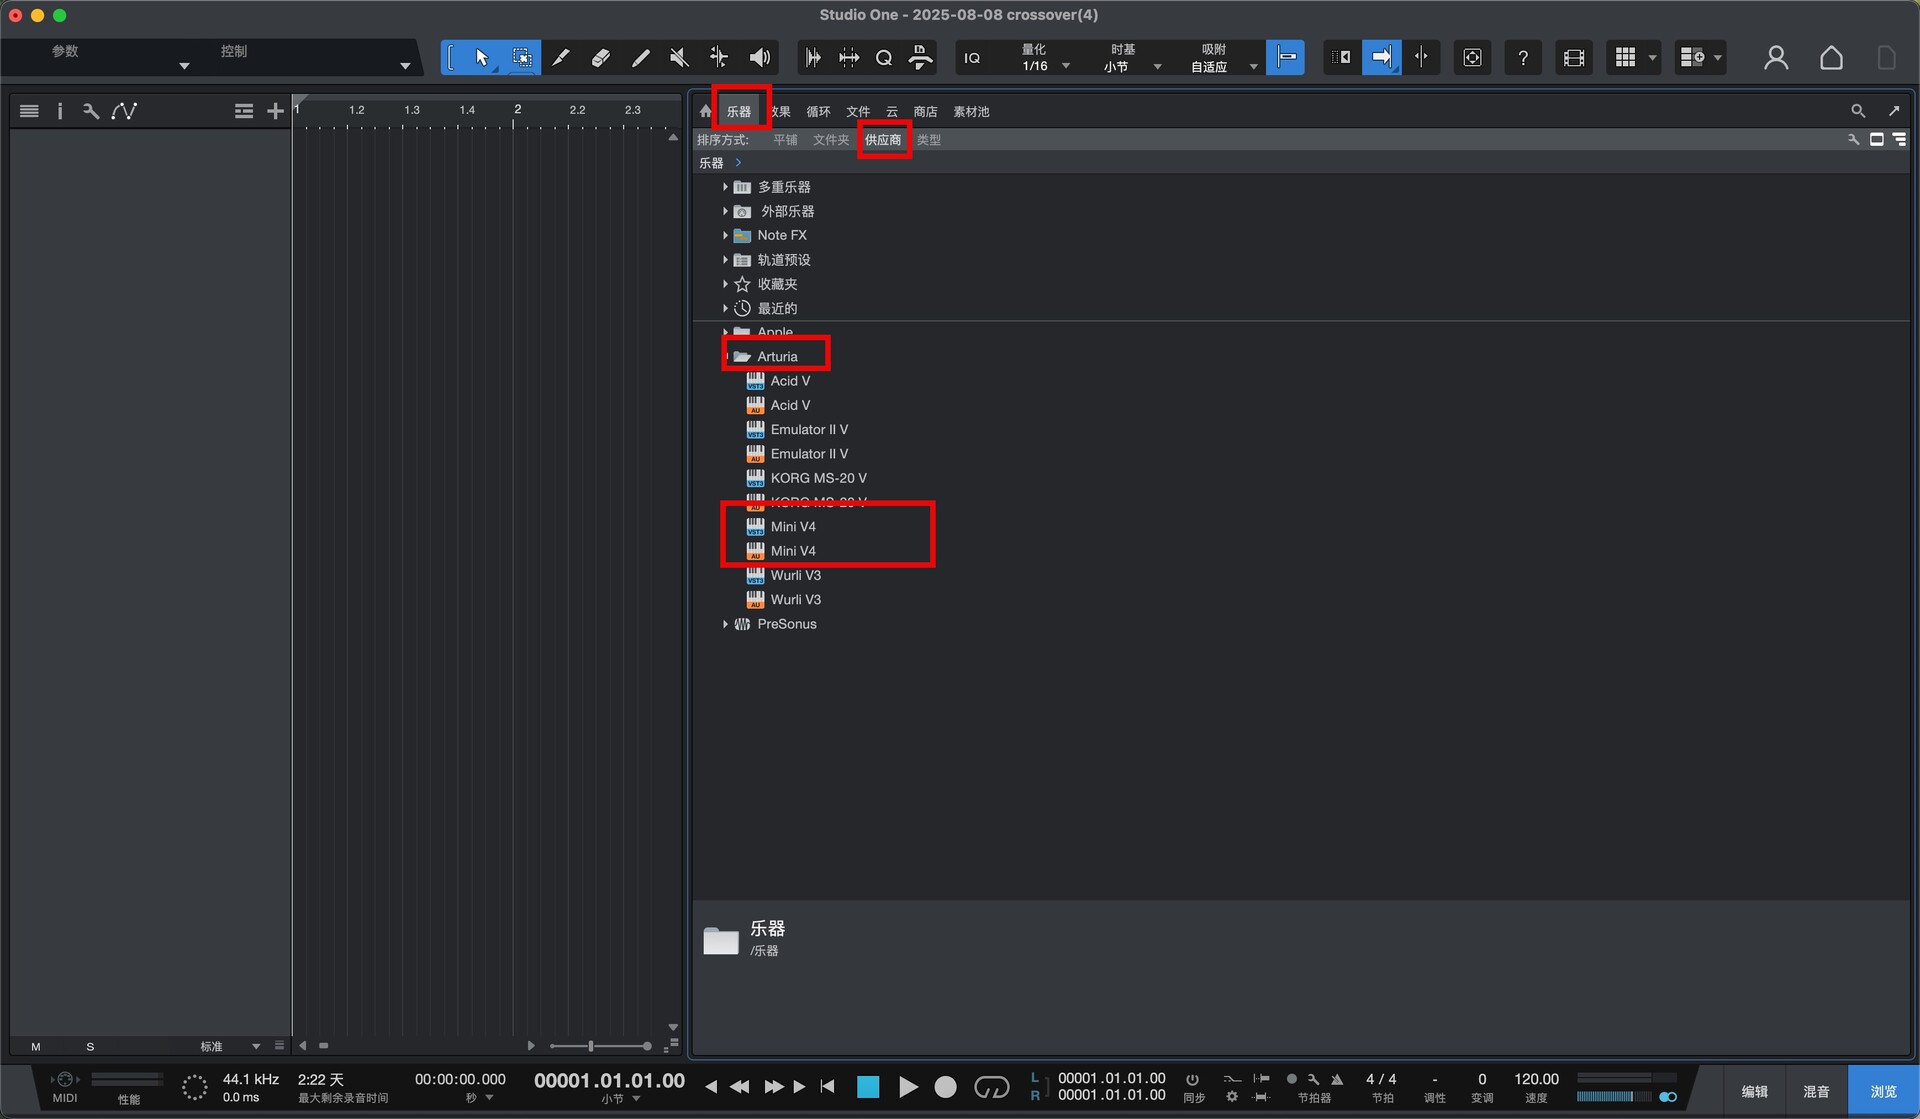
Task: Toggle ripple edit button
Action: coord(1341,58)
